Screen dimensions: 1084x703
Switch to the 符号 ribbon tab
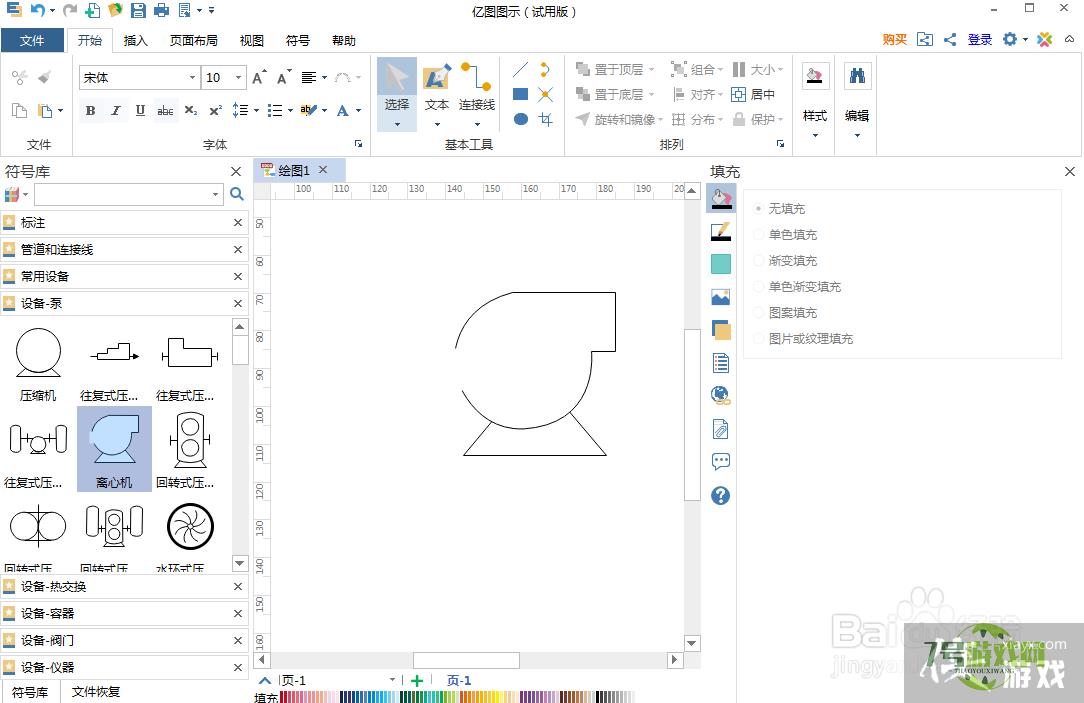point(298,40)
